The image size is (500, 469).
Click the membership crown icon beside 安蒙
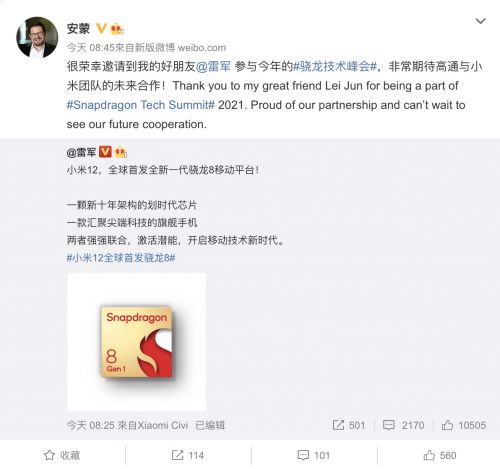[x=117, y=29]
